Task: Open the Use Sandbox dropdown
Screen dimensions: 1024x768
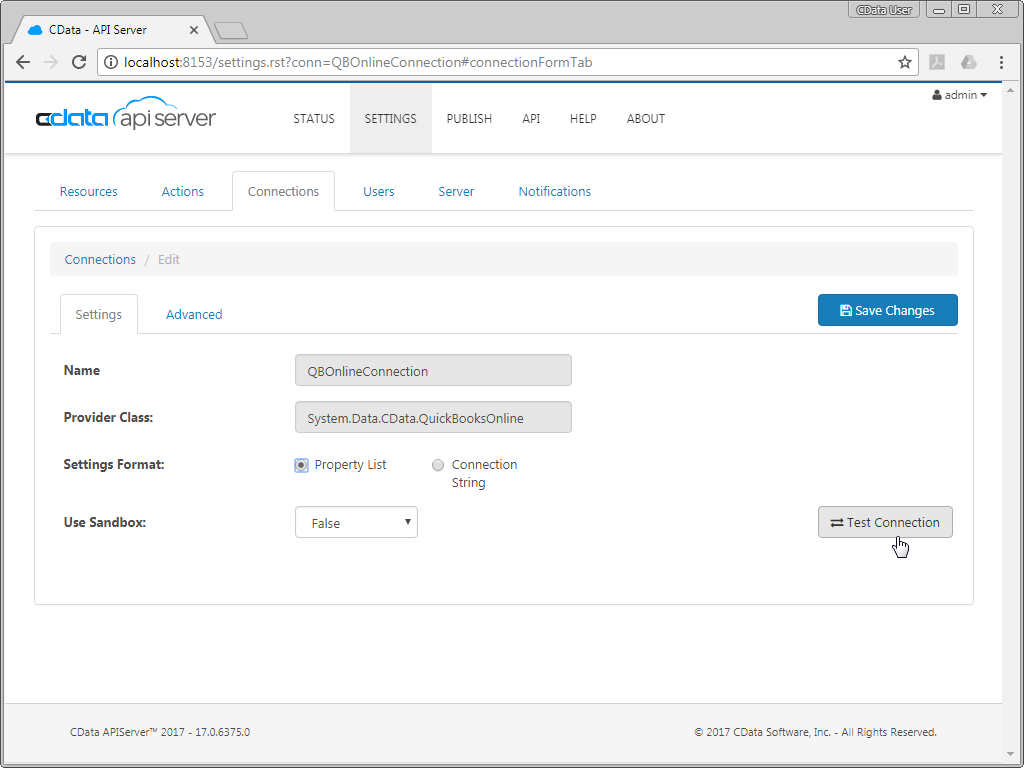Action: tap(356, 522)
